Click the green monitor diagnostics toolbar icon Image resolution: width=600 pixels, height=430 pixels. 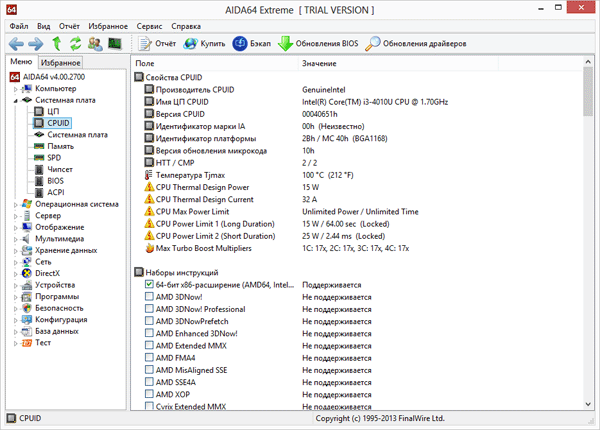[x=115, y=44]
